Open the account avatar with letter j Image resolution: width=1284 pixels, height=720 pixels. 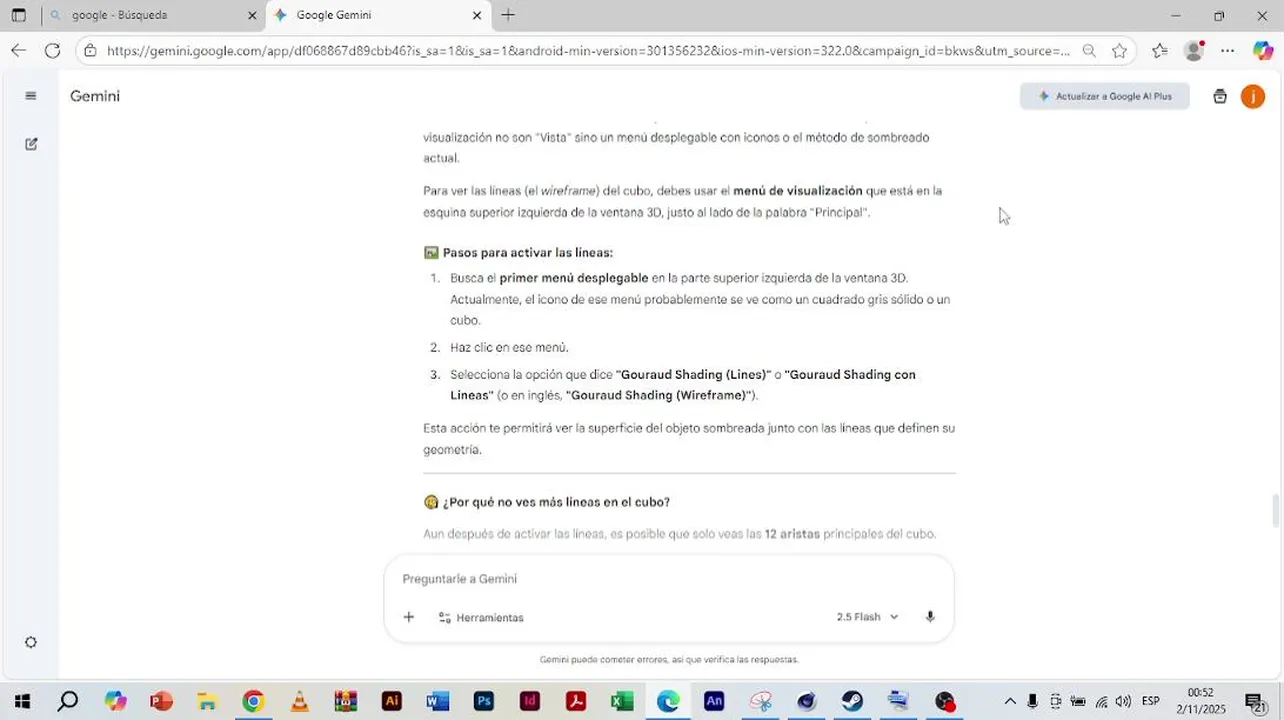point(1252,96)
